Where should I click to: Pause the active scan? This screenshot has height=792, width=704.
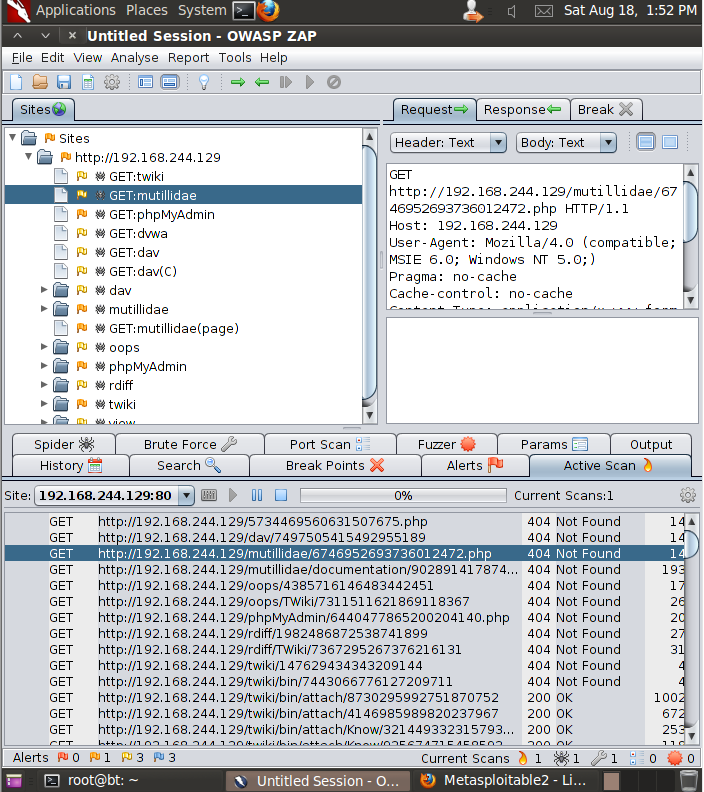click(257, 495)
